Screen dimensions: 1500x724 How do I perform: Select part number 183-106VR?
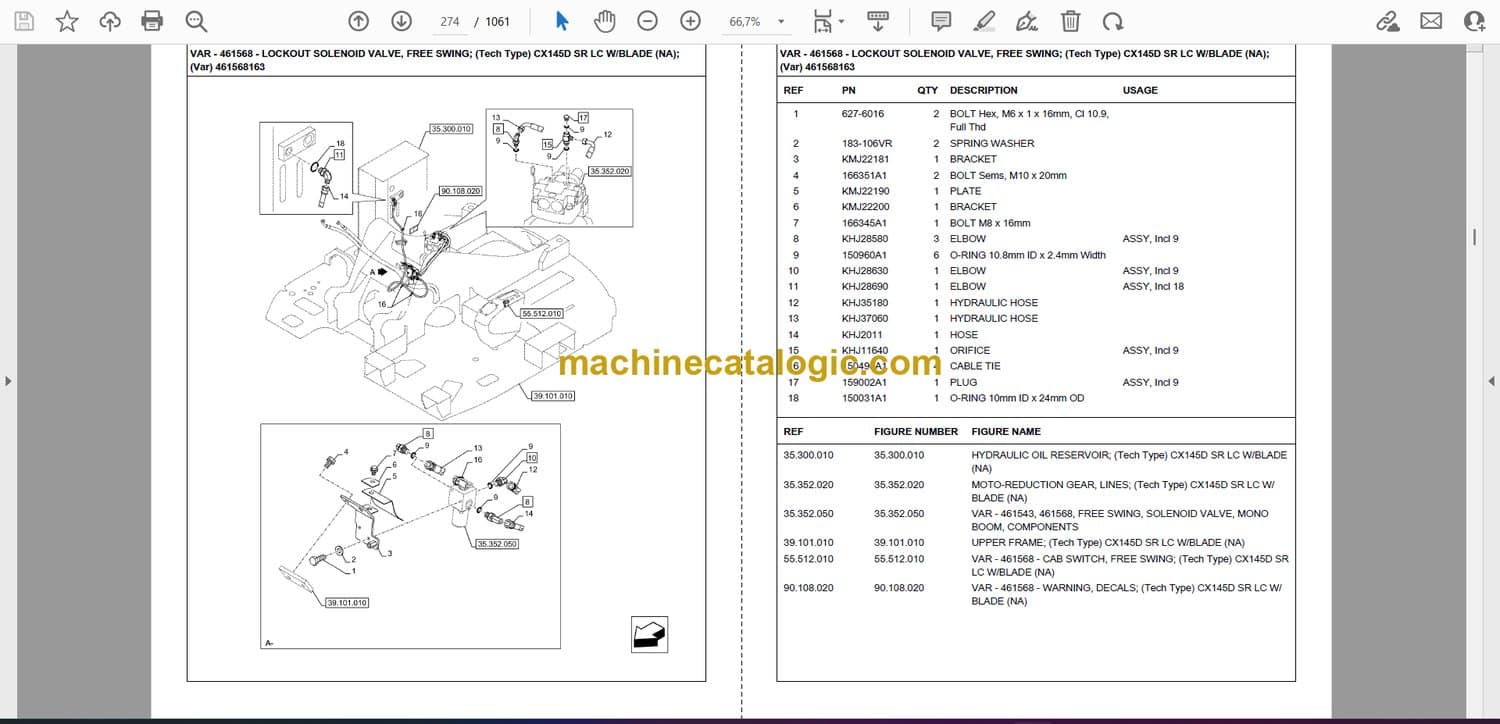point(867,144)
